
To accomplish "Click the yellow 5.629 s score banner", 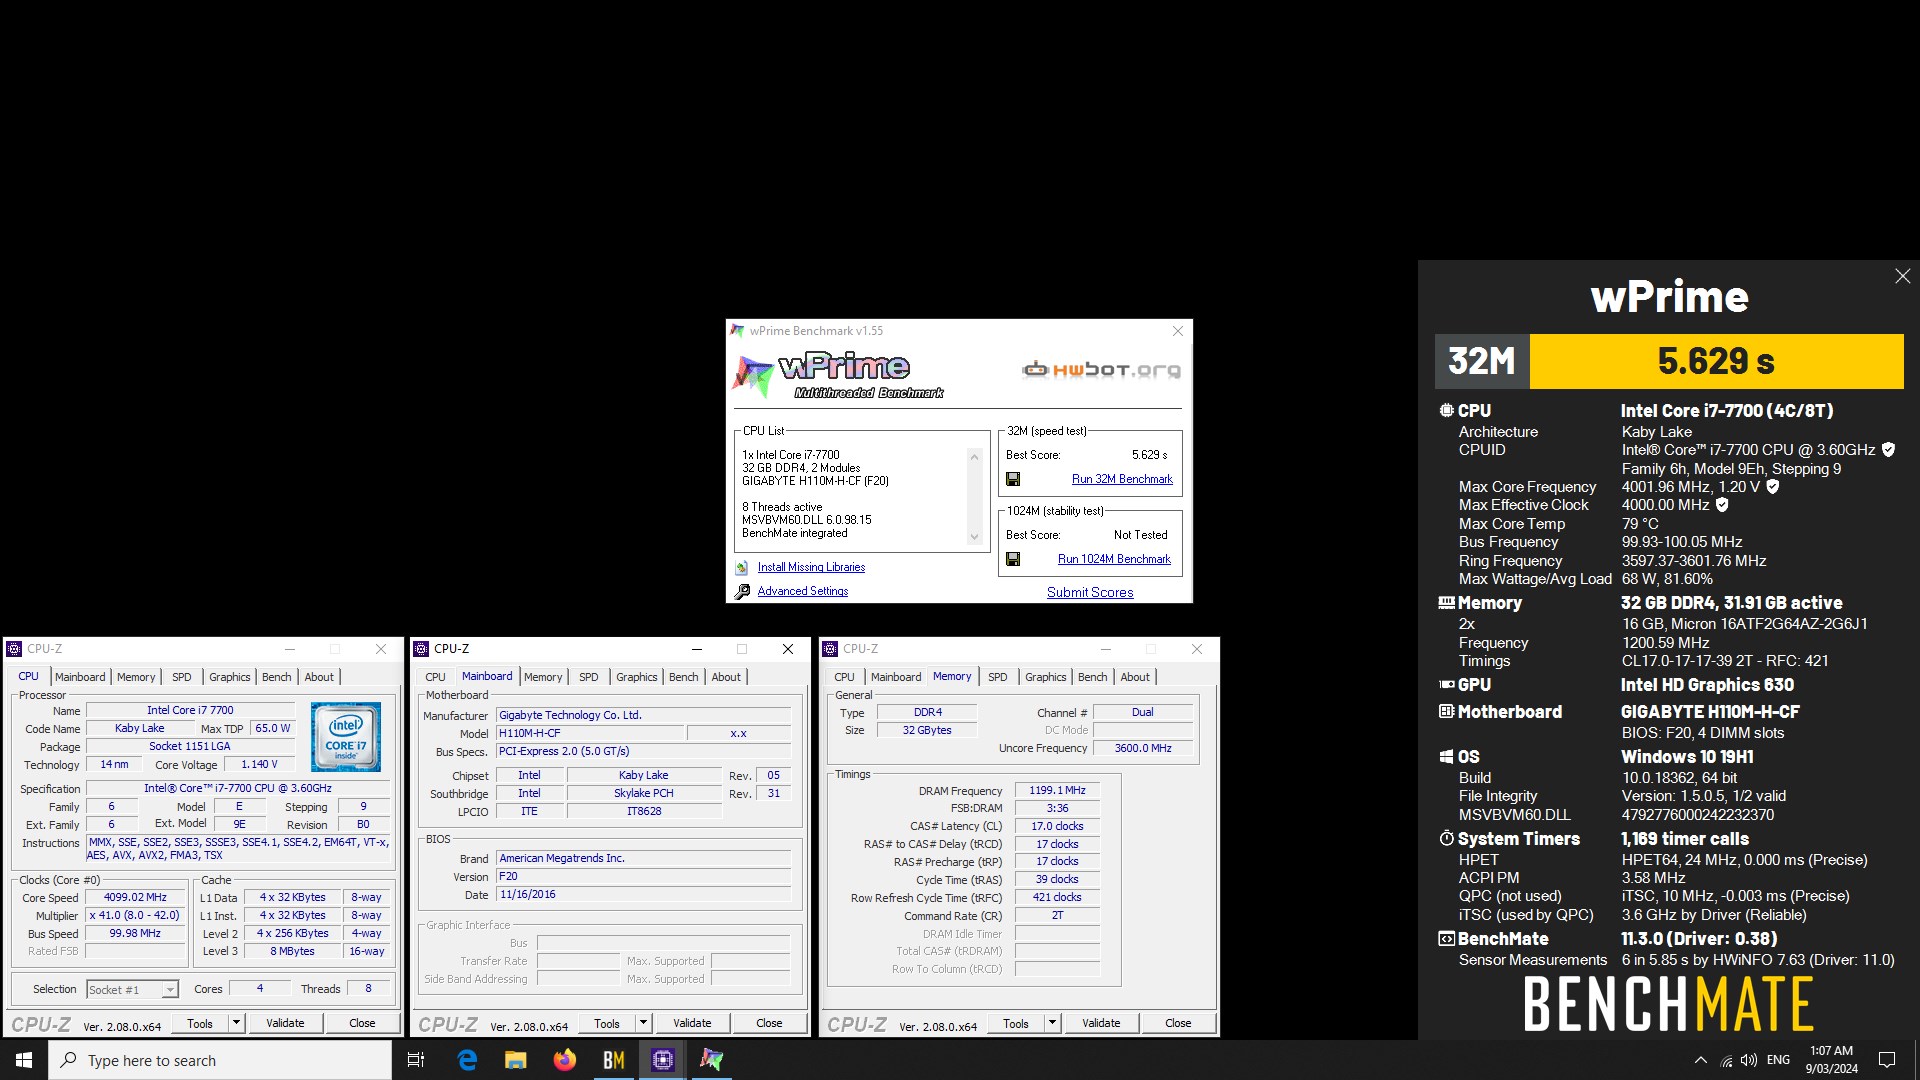I will (1716, 361).
